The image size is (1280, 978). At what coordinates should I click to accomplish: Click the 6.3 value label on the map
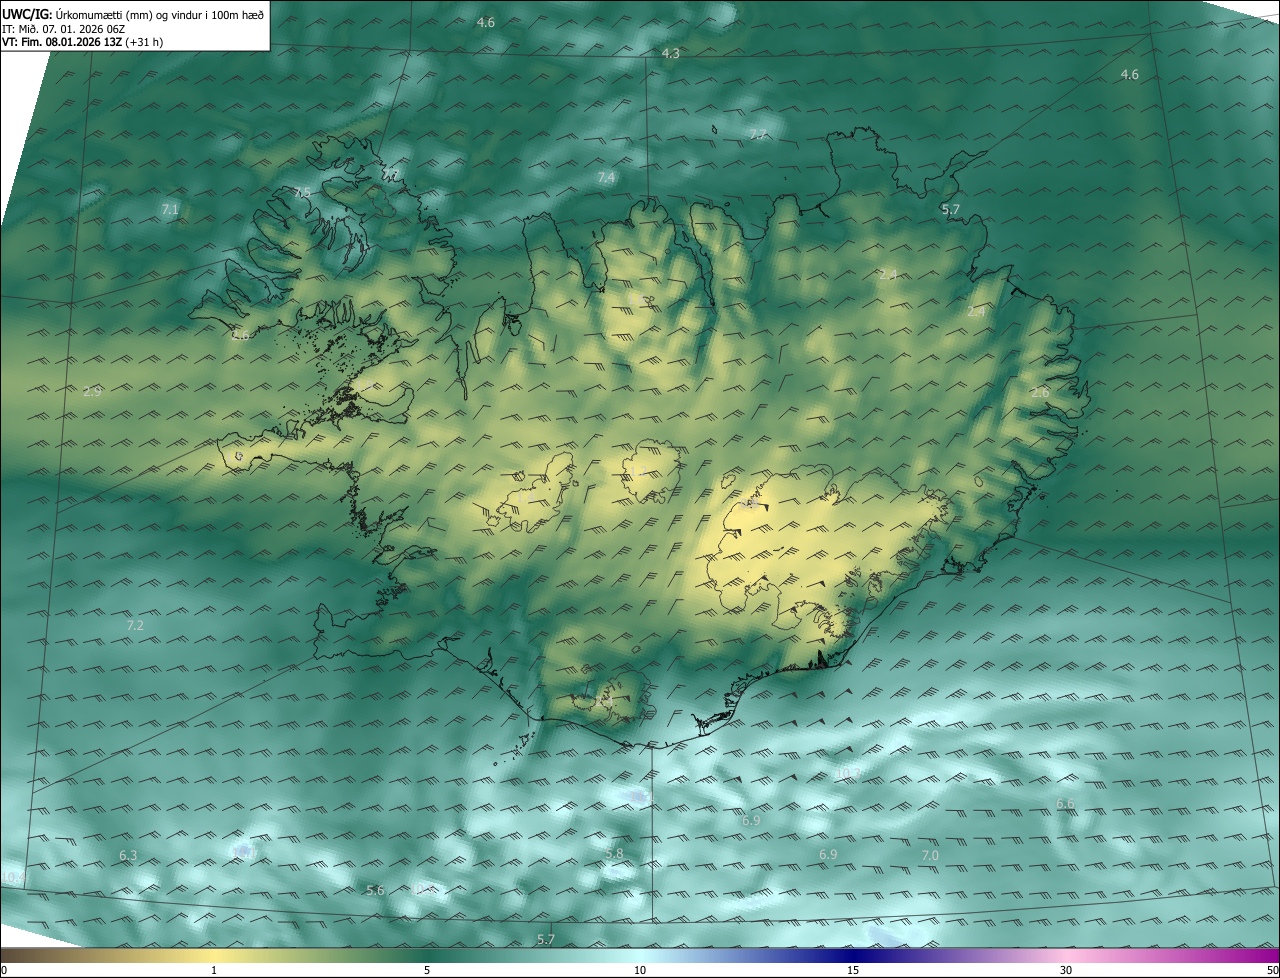[128, 856]
